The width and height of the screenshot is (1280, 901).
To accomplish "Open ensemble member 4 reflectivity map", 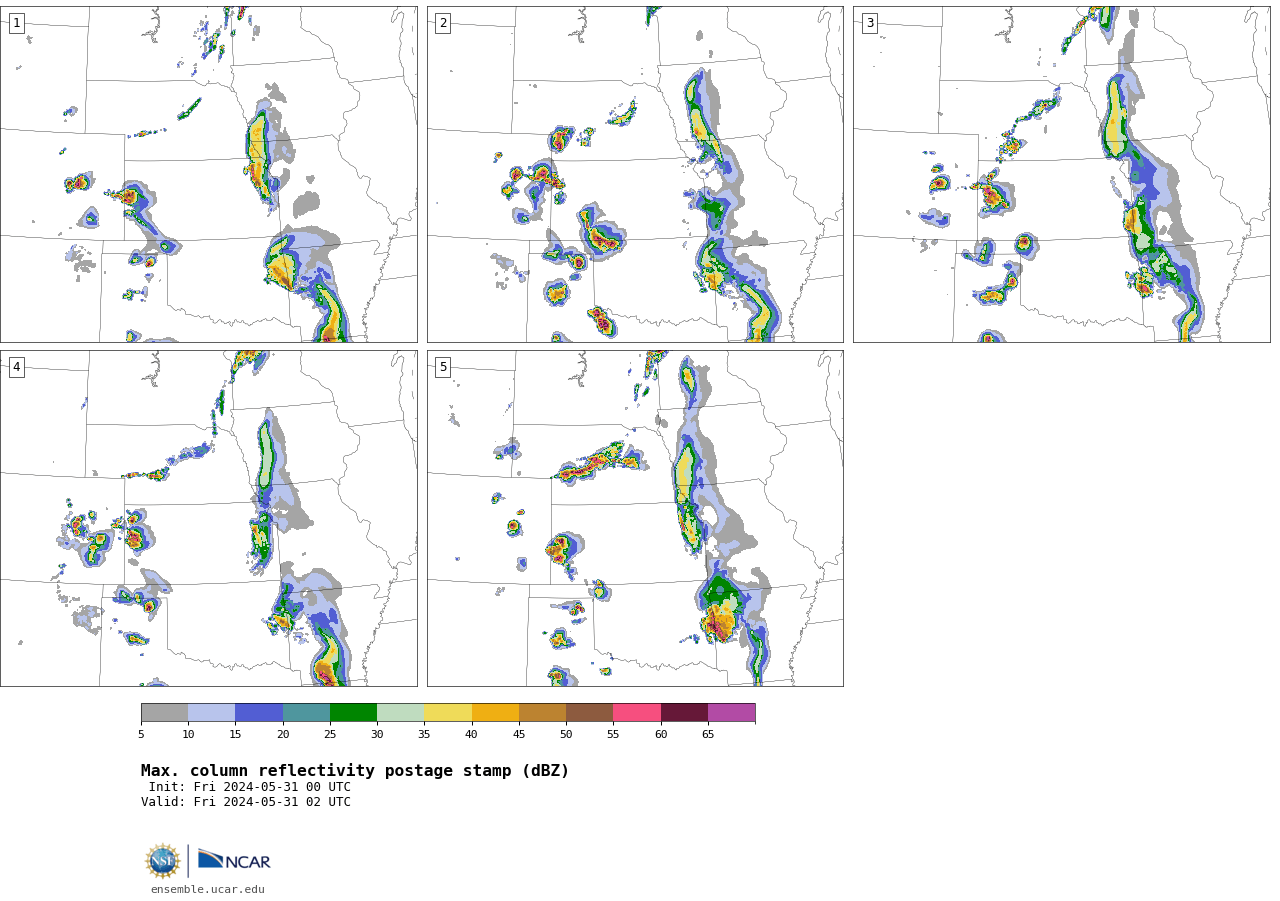I will coord(209,518).
